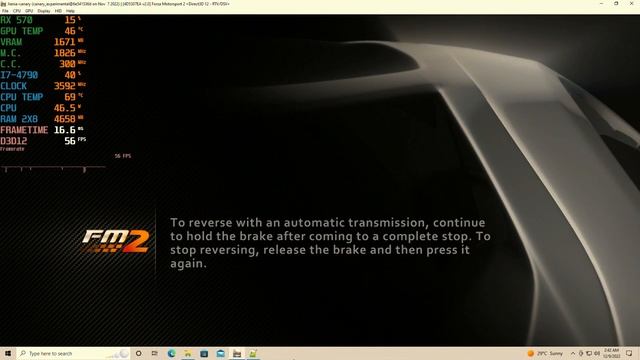Open the volume tray icon
640x360 pixels.
pos(597,353)
